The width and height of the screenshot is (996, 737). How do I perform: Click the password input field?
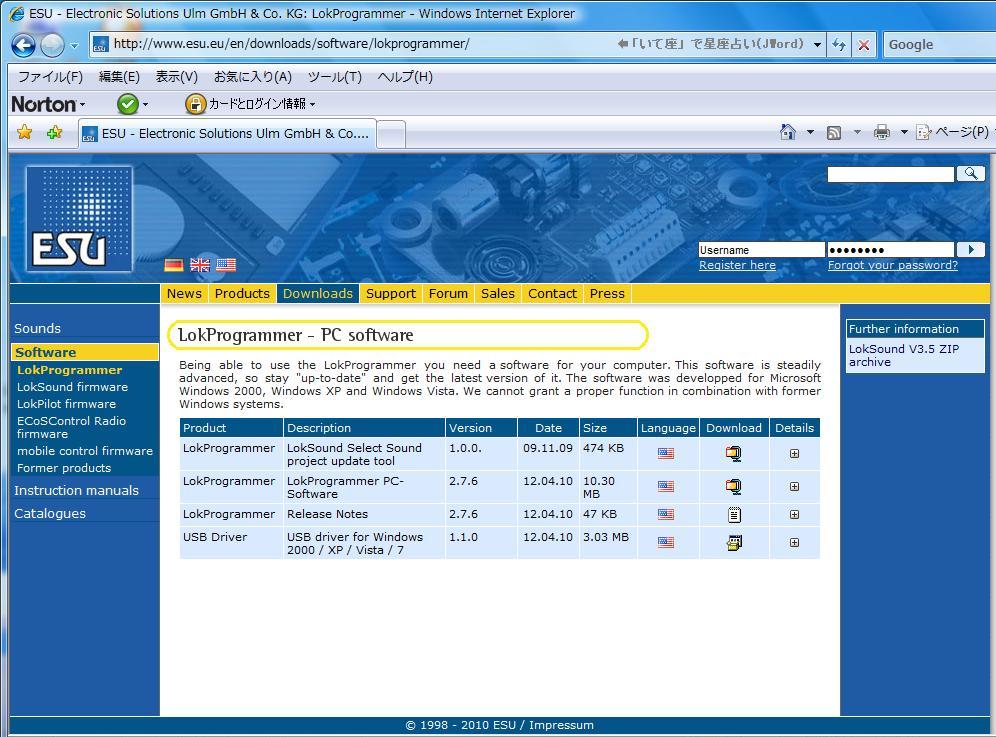890,250
